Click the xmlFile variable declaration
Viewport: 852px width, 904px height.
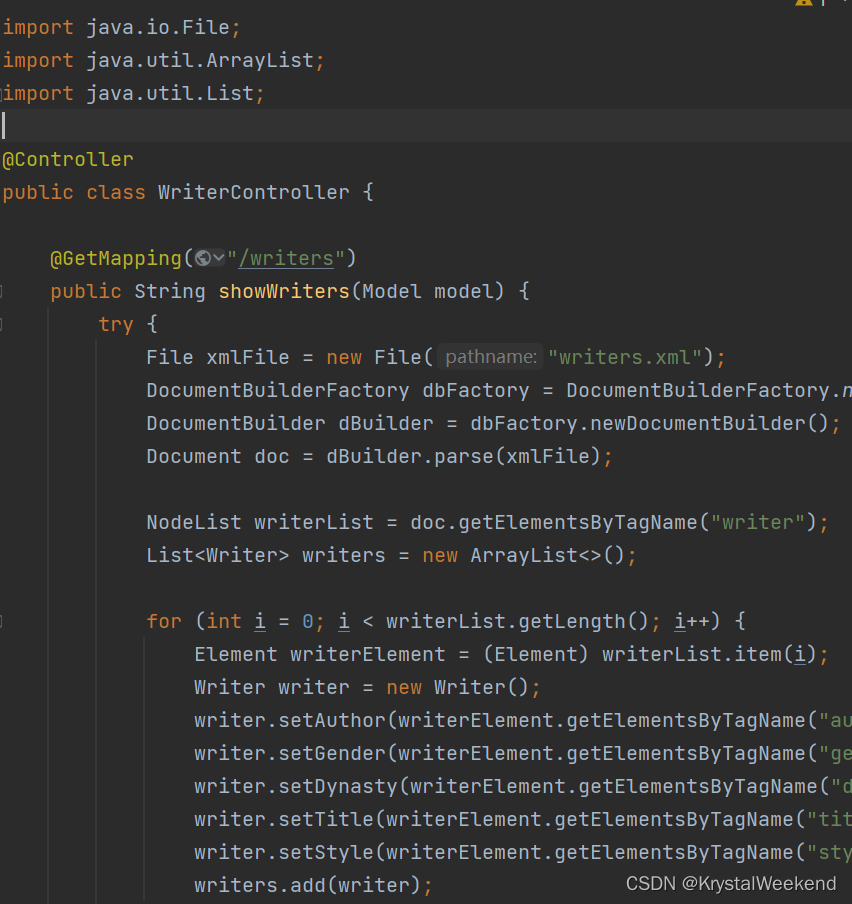click(248, 357)
